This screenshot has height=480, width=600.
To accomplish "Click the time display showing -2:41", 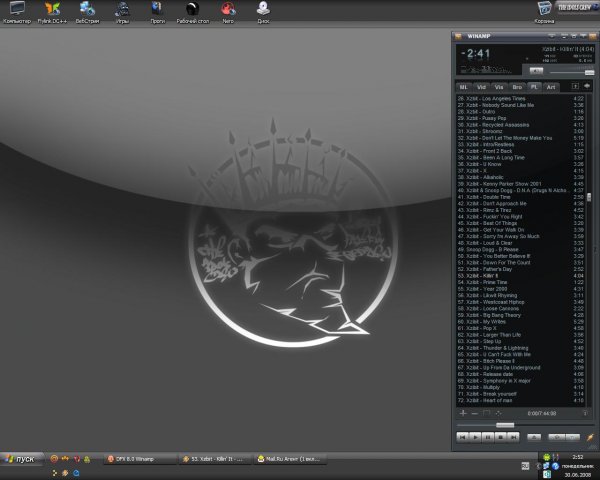I will coord(476,54).
